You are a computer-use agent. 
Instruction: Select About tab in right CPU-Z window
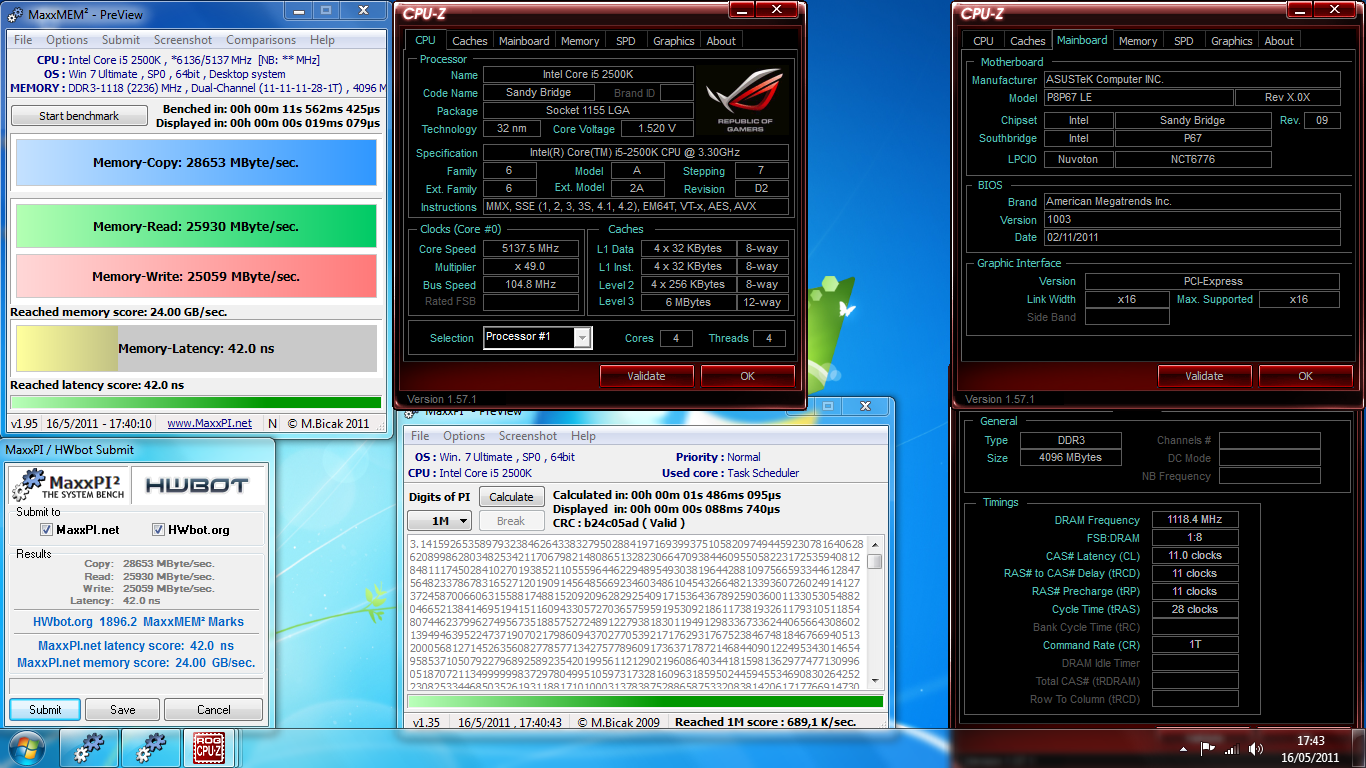[1279, 41]
